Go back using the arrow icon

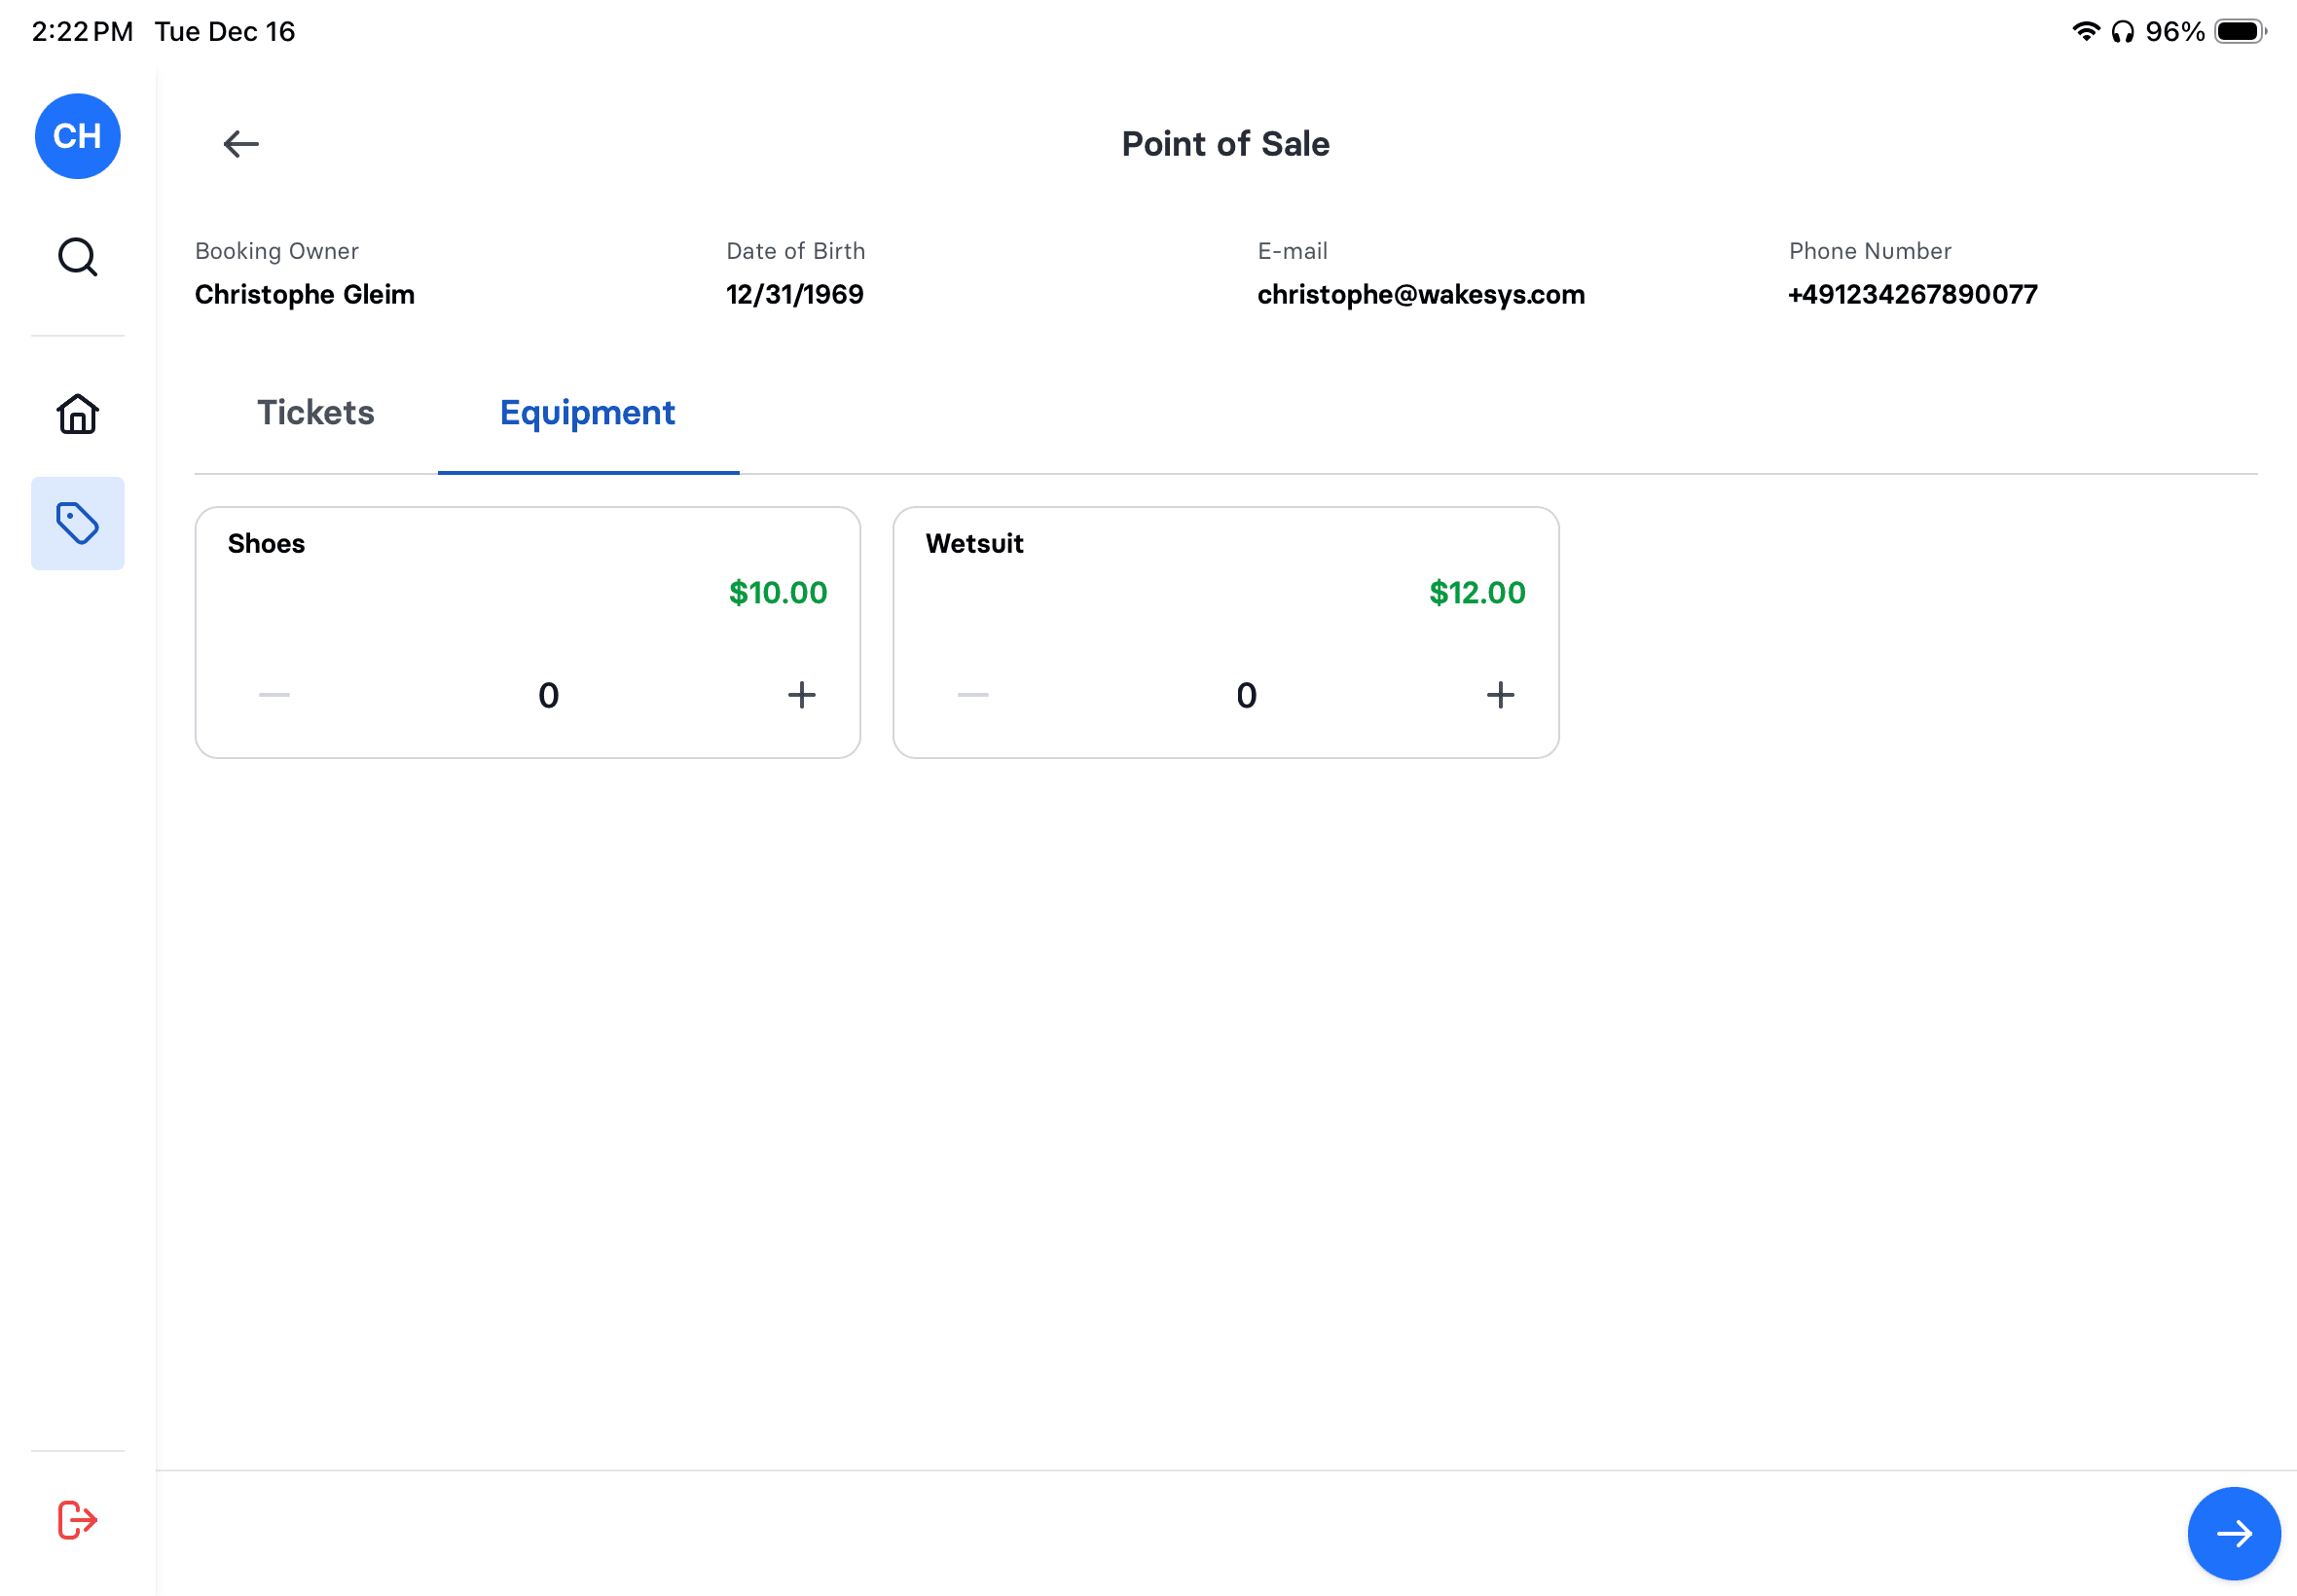tap(239, 144)
